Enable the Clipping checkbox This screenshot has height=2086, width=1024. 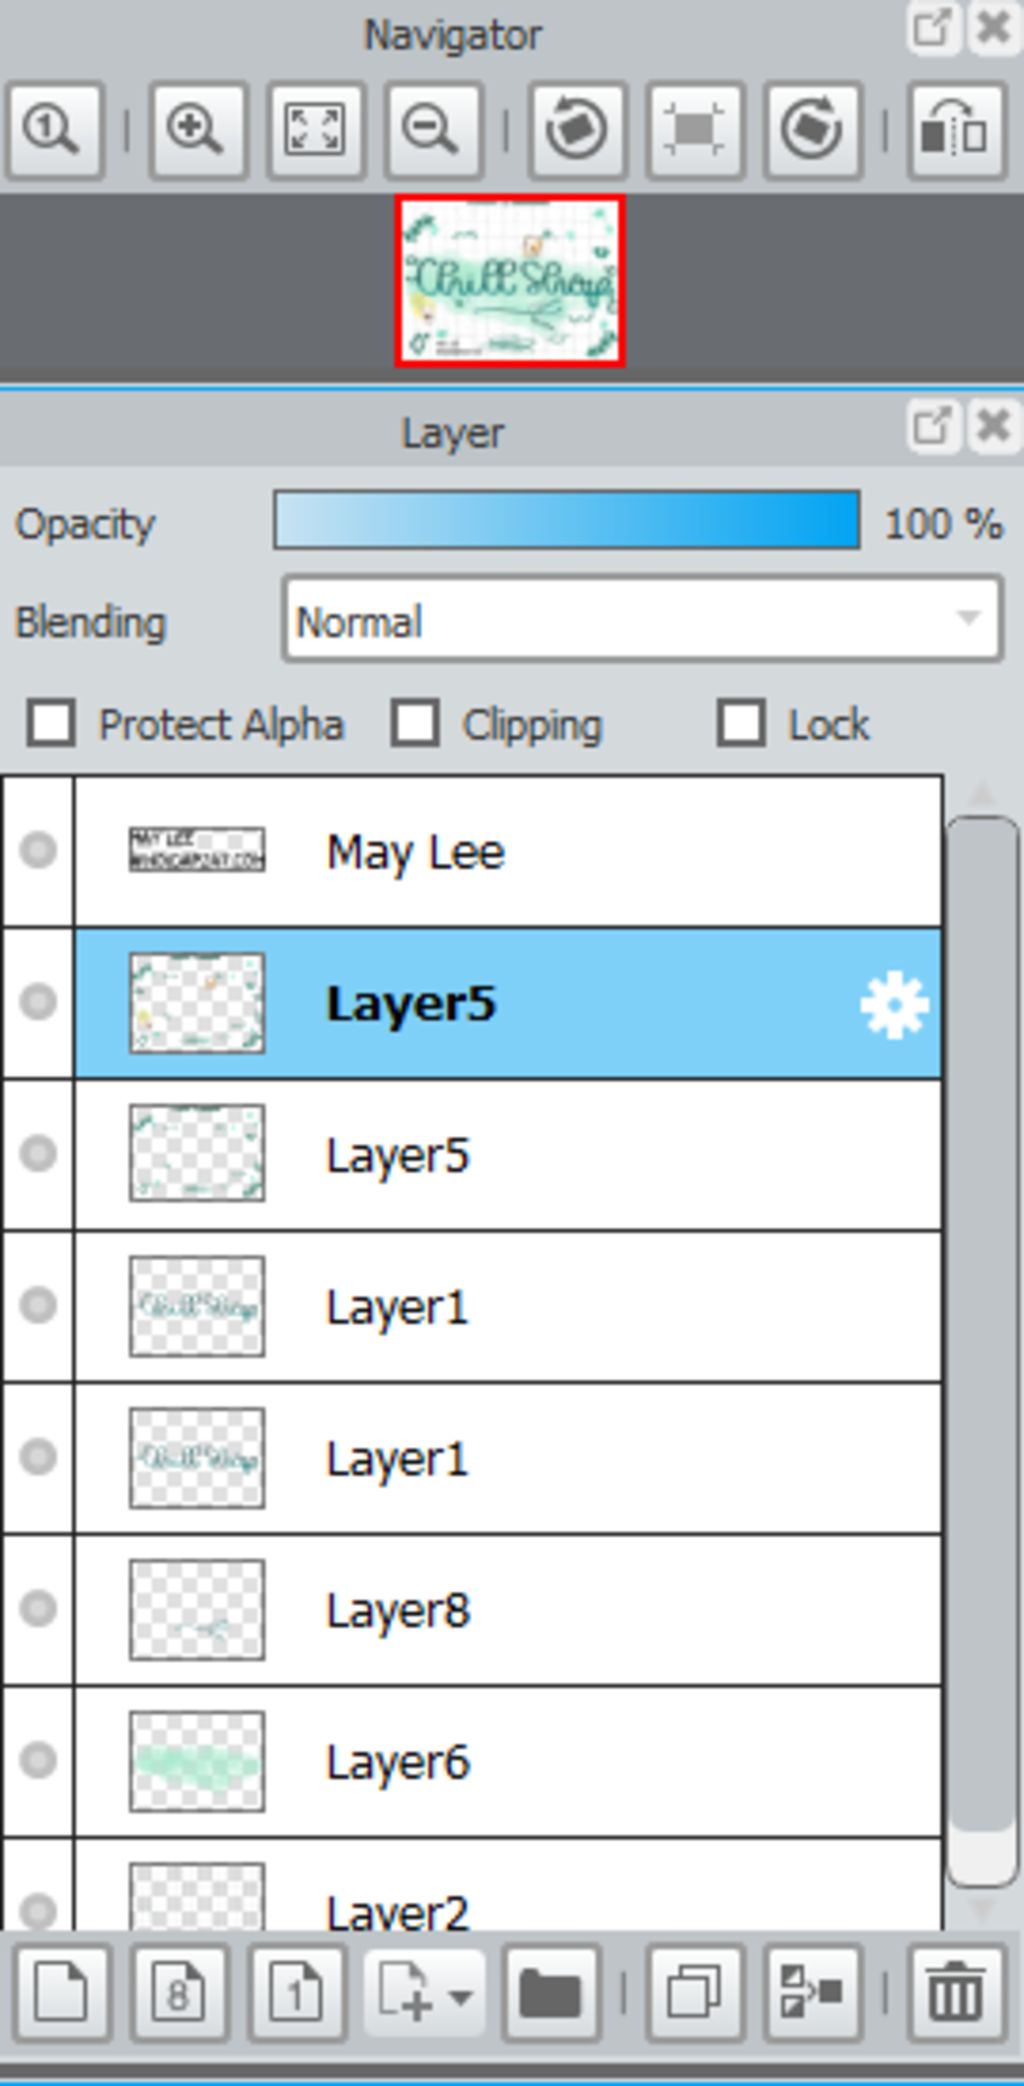pos(415,723)
